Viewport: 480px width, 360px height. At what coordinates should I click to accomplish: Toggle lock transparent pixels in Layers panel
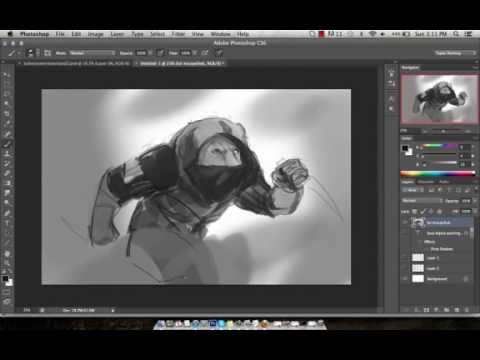tap(415, 211)
